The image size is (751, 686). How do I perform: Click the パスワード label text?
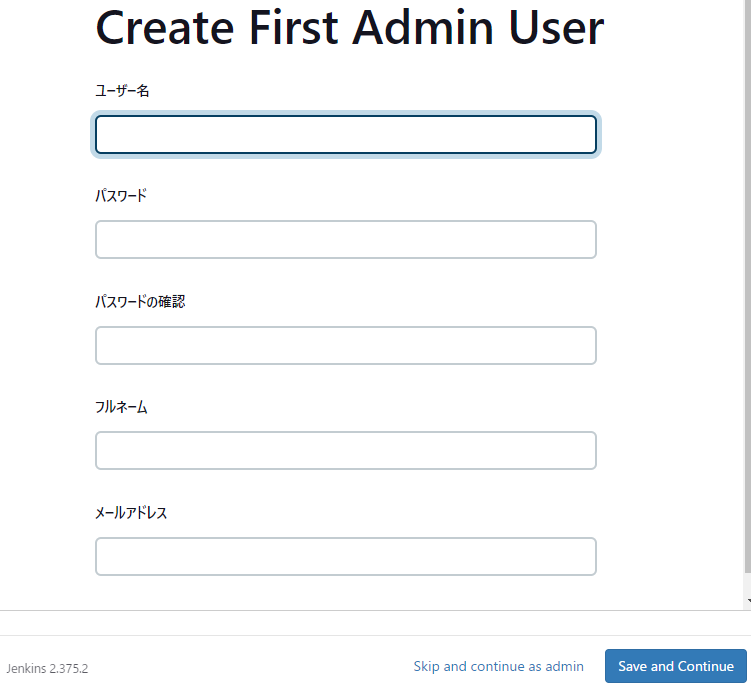121,195
